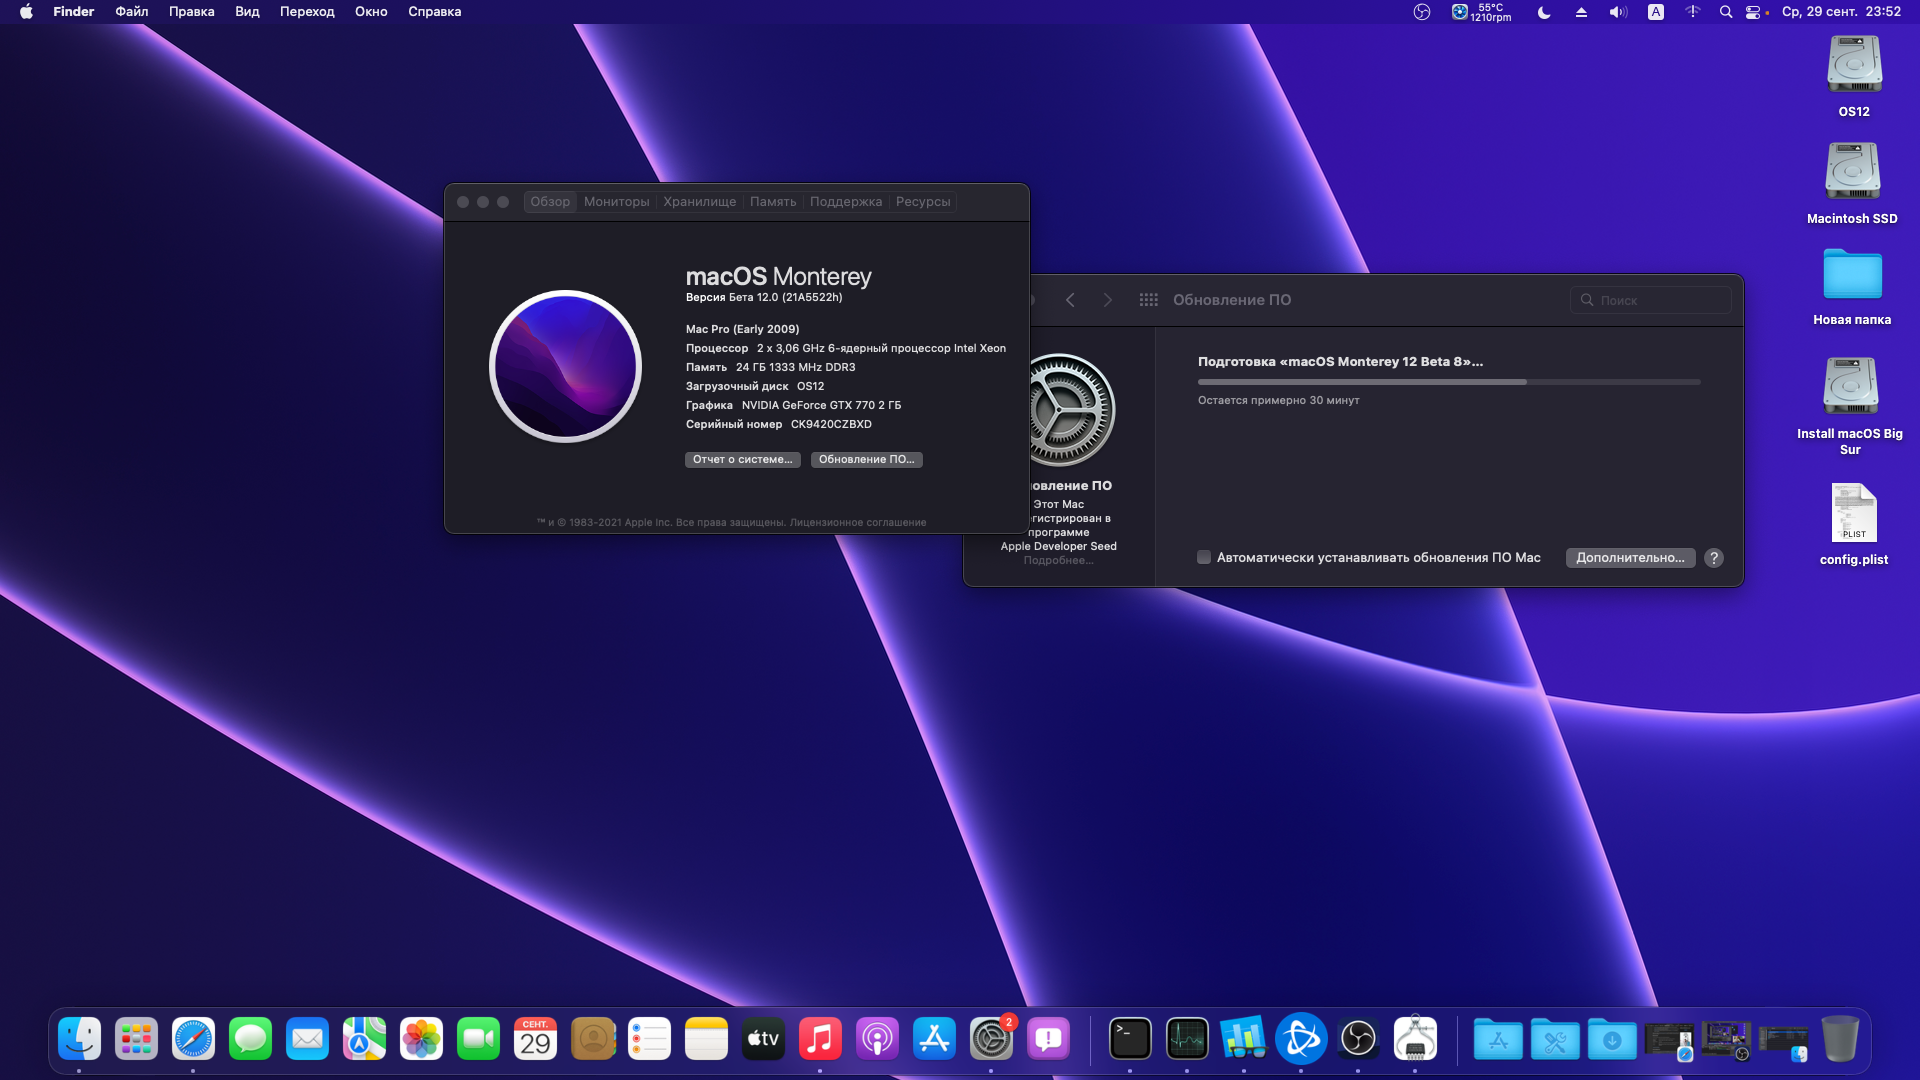
Task: Open Contacts app in the Dock
Action: click(x=592, y=1039)
